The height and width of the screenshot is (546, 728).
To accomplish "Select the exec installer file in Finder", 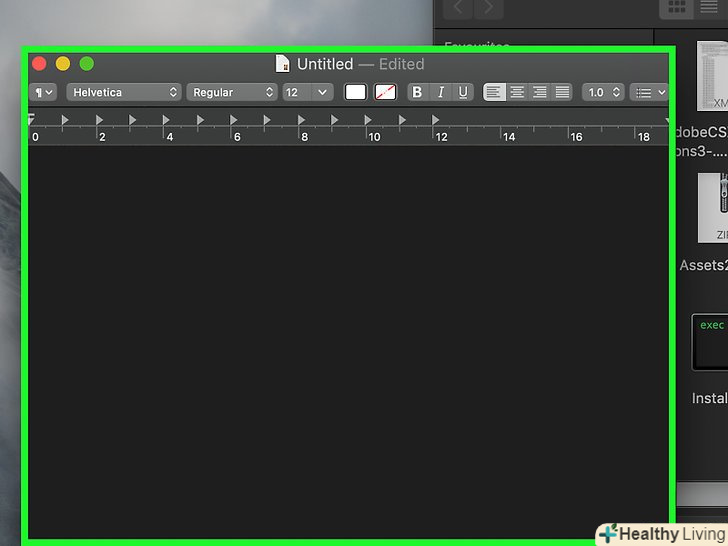I will pyautogui.click(x=711, y=342).
